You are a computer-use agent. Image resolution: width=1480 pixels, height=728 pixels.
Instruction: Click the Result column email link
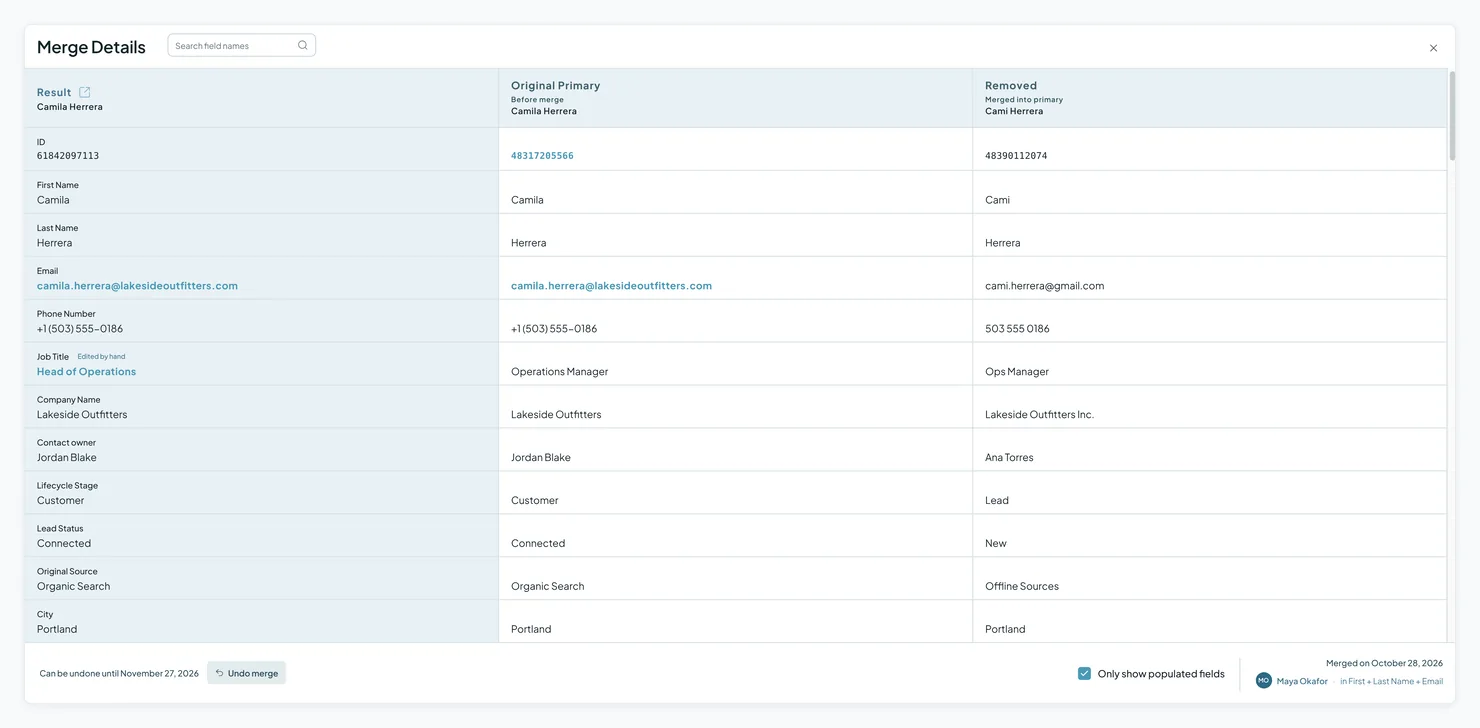click(137, 286)
